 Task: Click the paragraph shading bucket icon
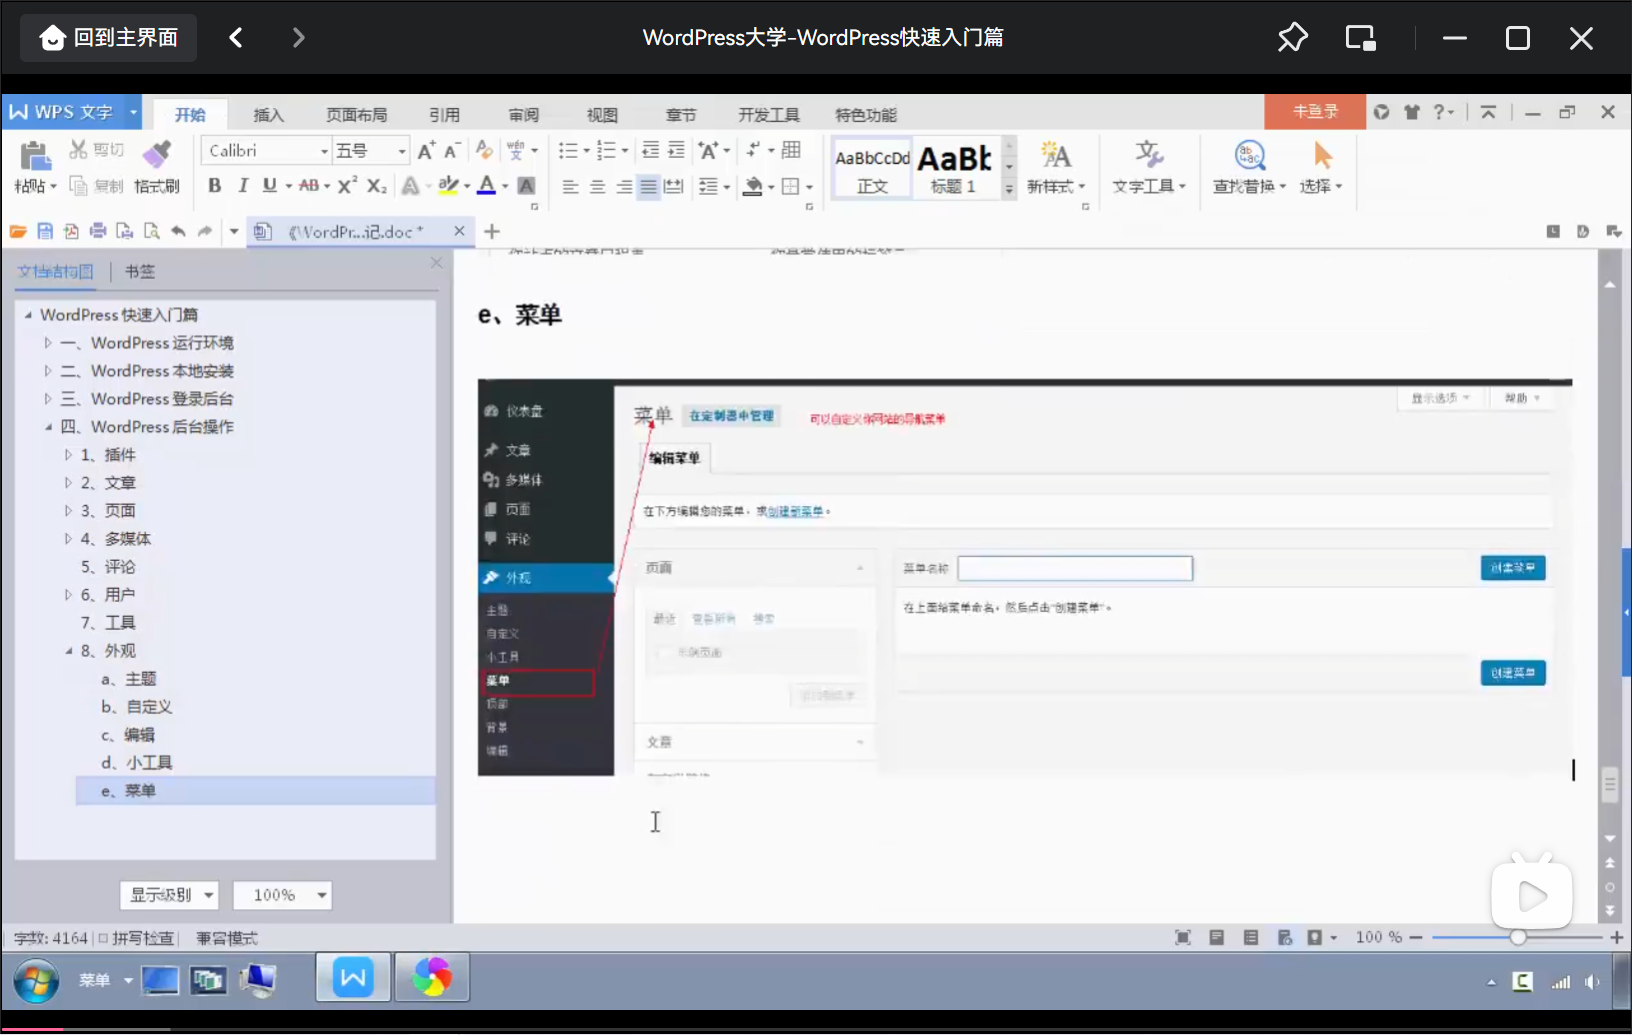pyautogui.click(x=754, y=186)
